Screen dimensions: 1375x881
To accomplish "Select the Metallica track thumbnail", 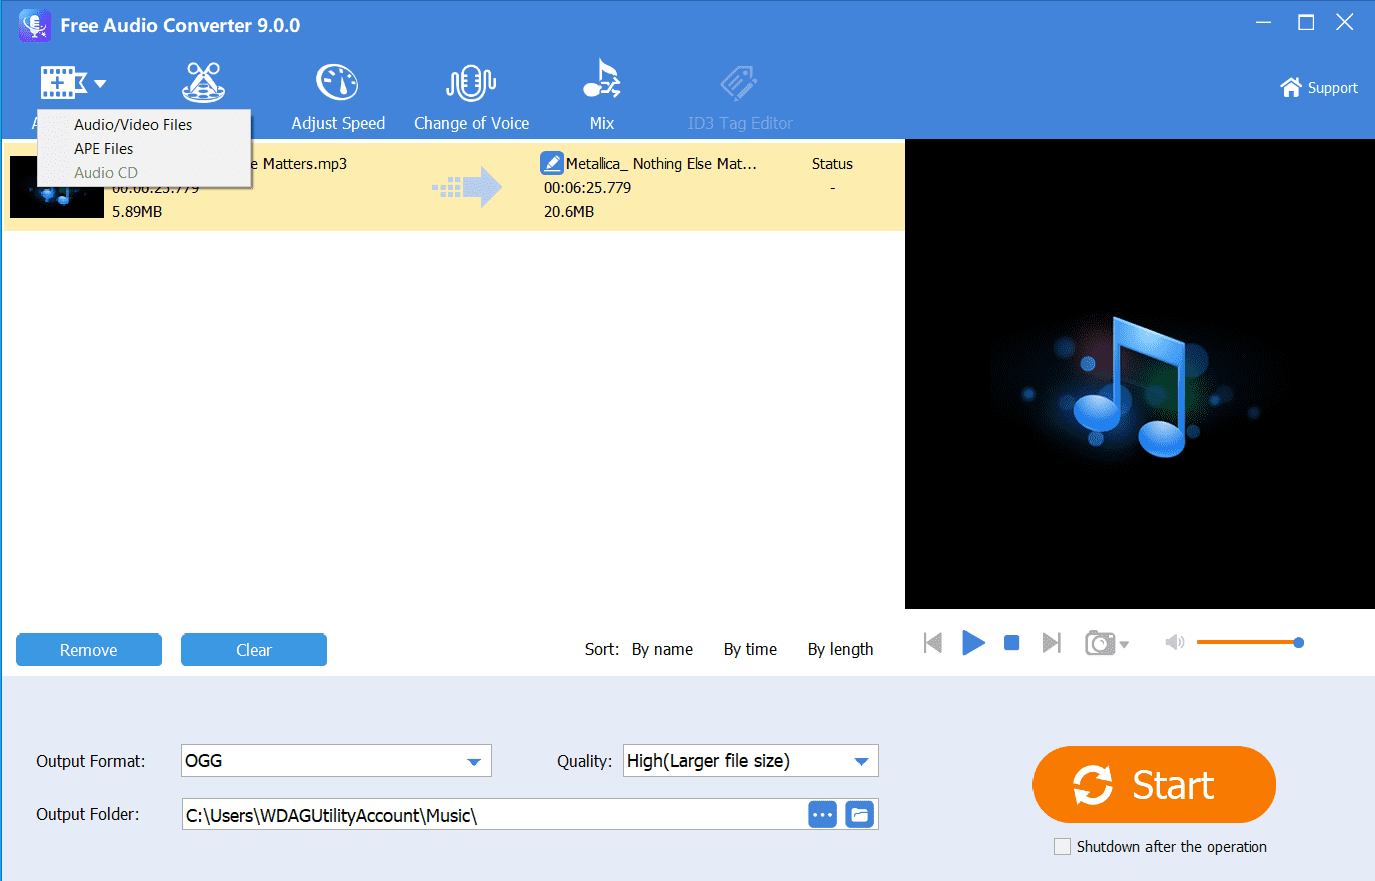I will [57, 187].
